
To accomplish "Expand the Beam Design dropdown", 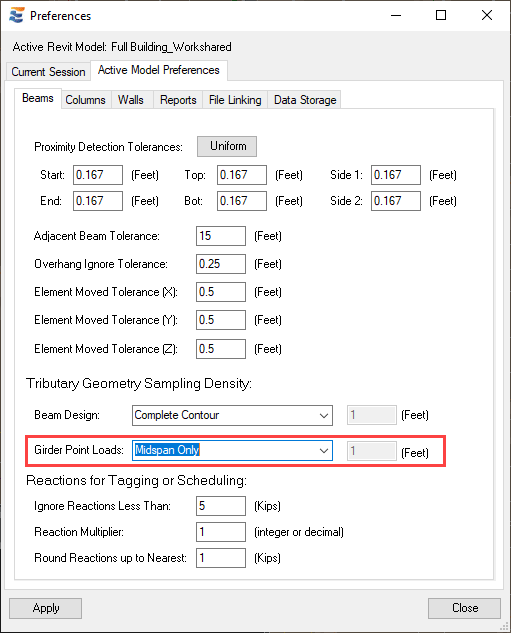I will point(232,415).
